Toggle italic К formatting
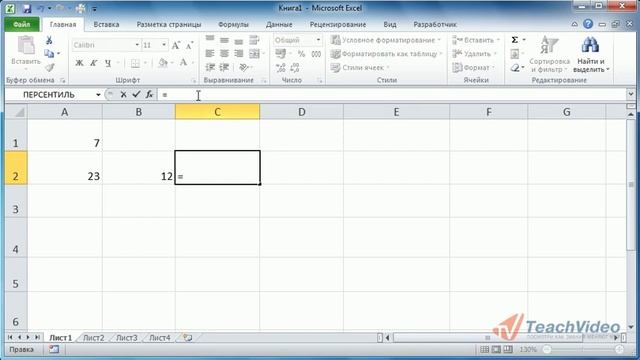 point(93,63)
